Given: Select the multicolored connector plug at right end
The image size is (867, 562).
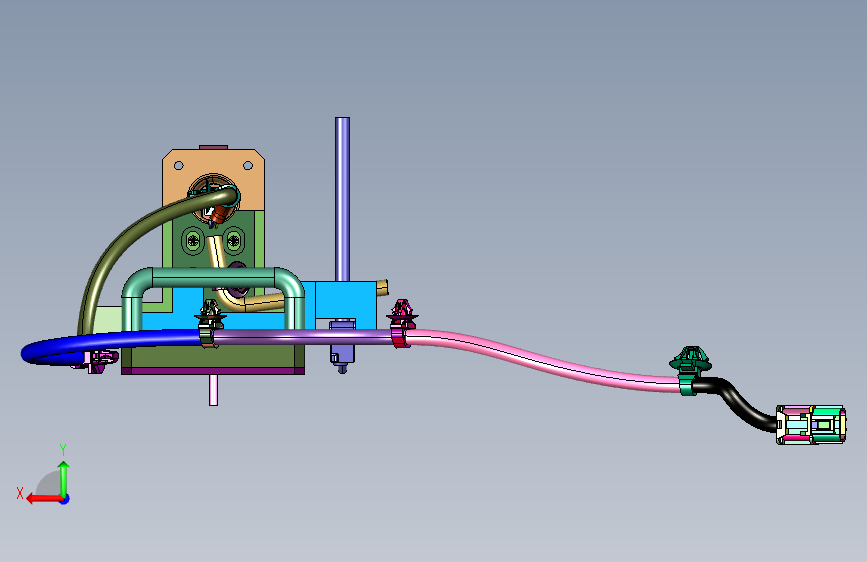Looking at the screenshot, I should click(811, 424).
